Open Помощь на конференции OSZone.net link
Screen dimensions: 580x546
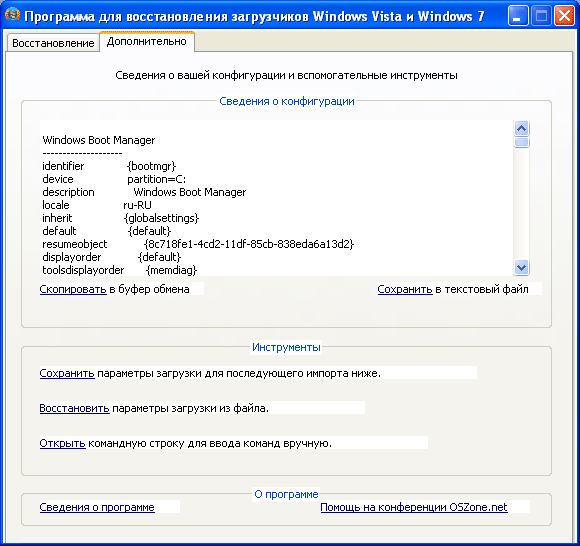414,507
